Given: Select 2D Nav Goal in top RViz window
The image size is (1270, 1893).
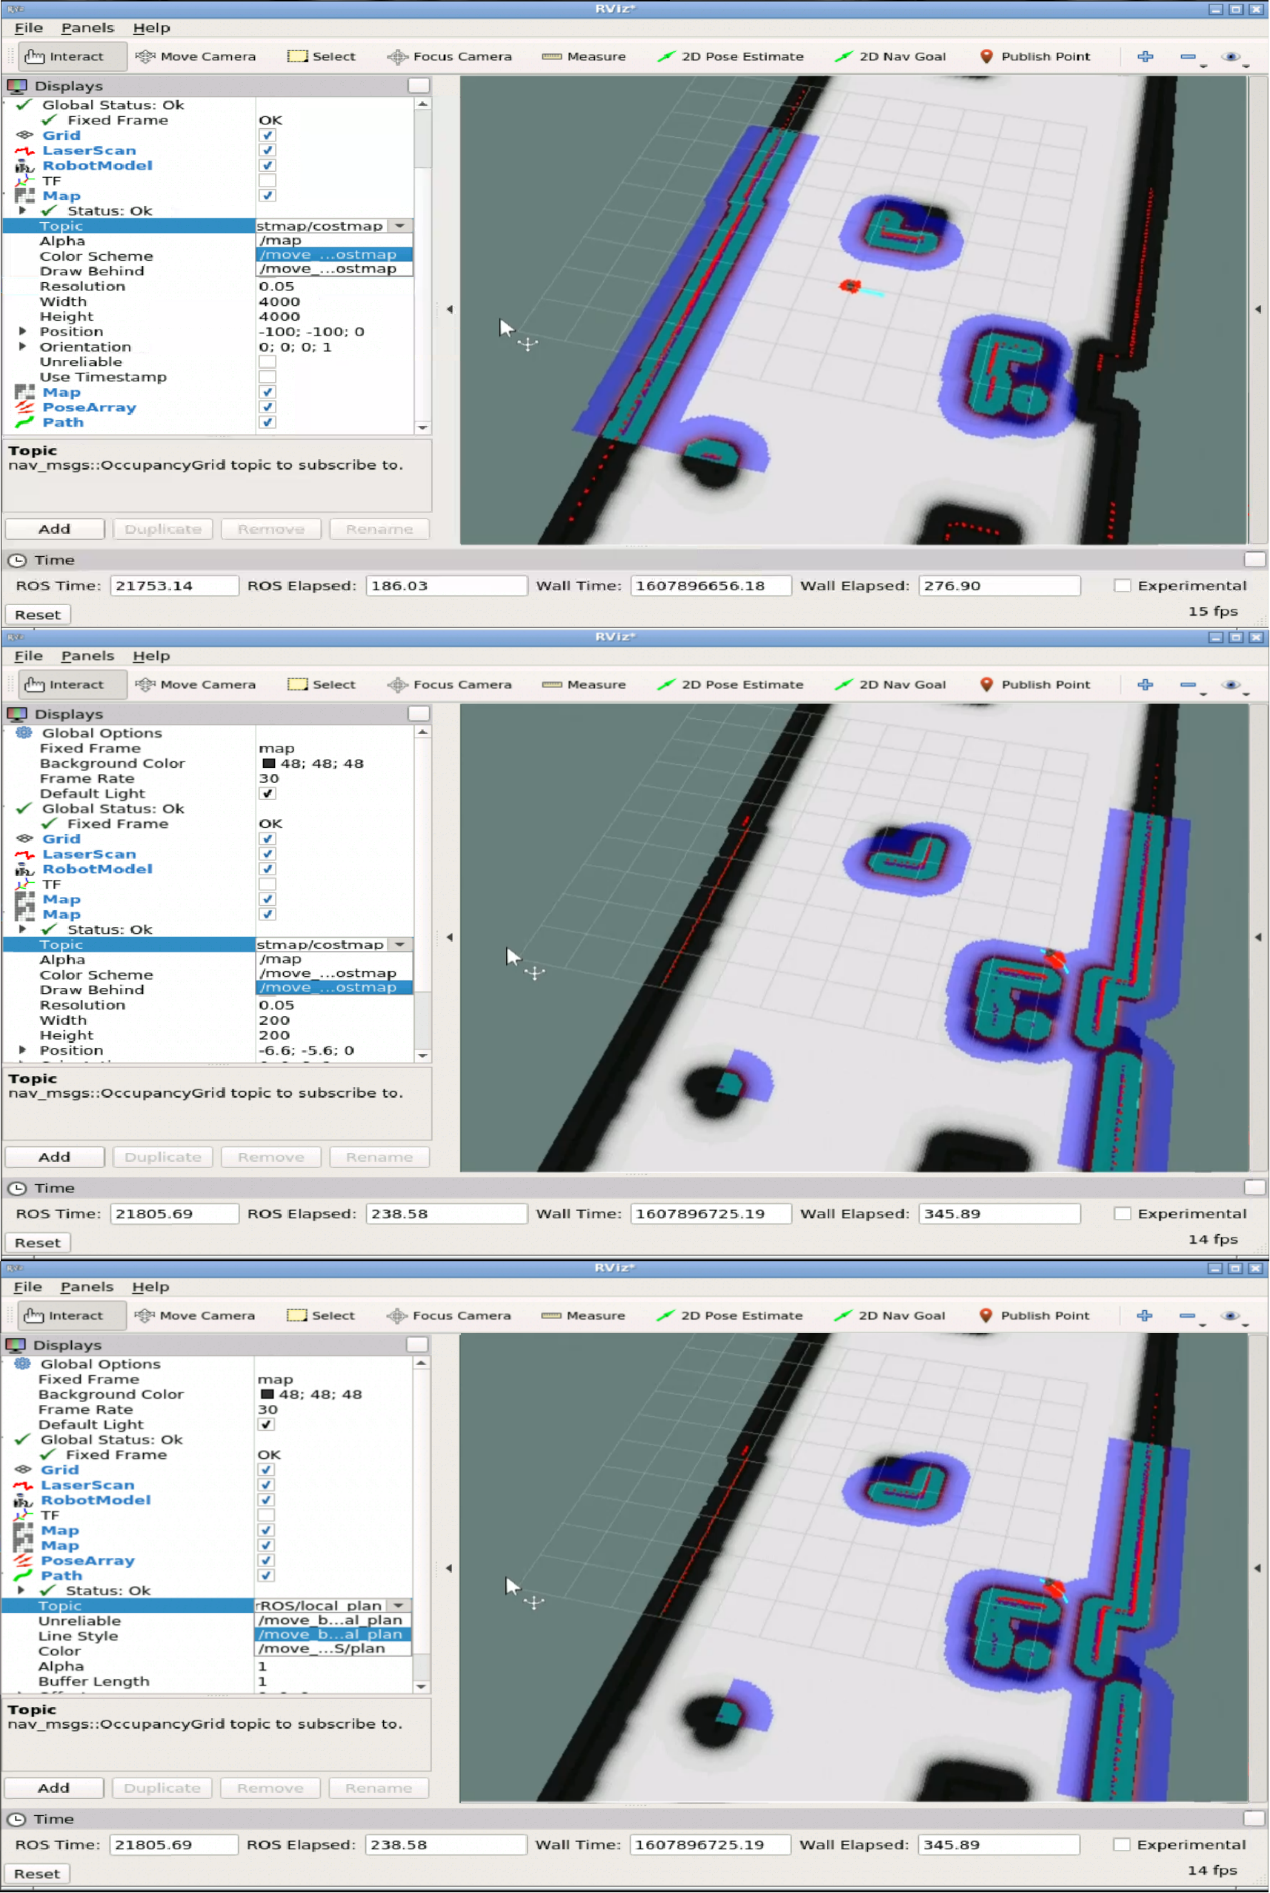Looking at the screenshot, I should coord(890,57).
